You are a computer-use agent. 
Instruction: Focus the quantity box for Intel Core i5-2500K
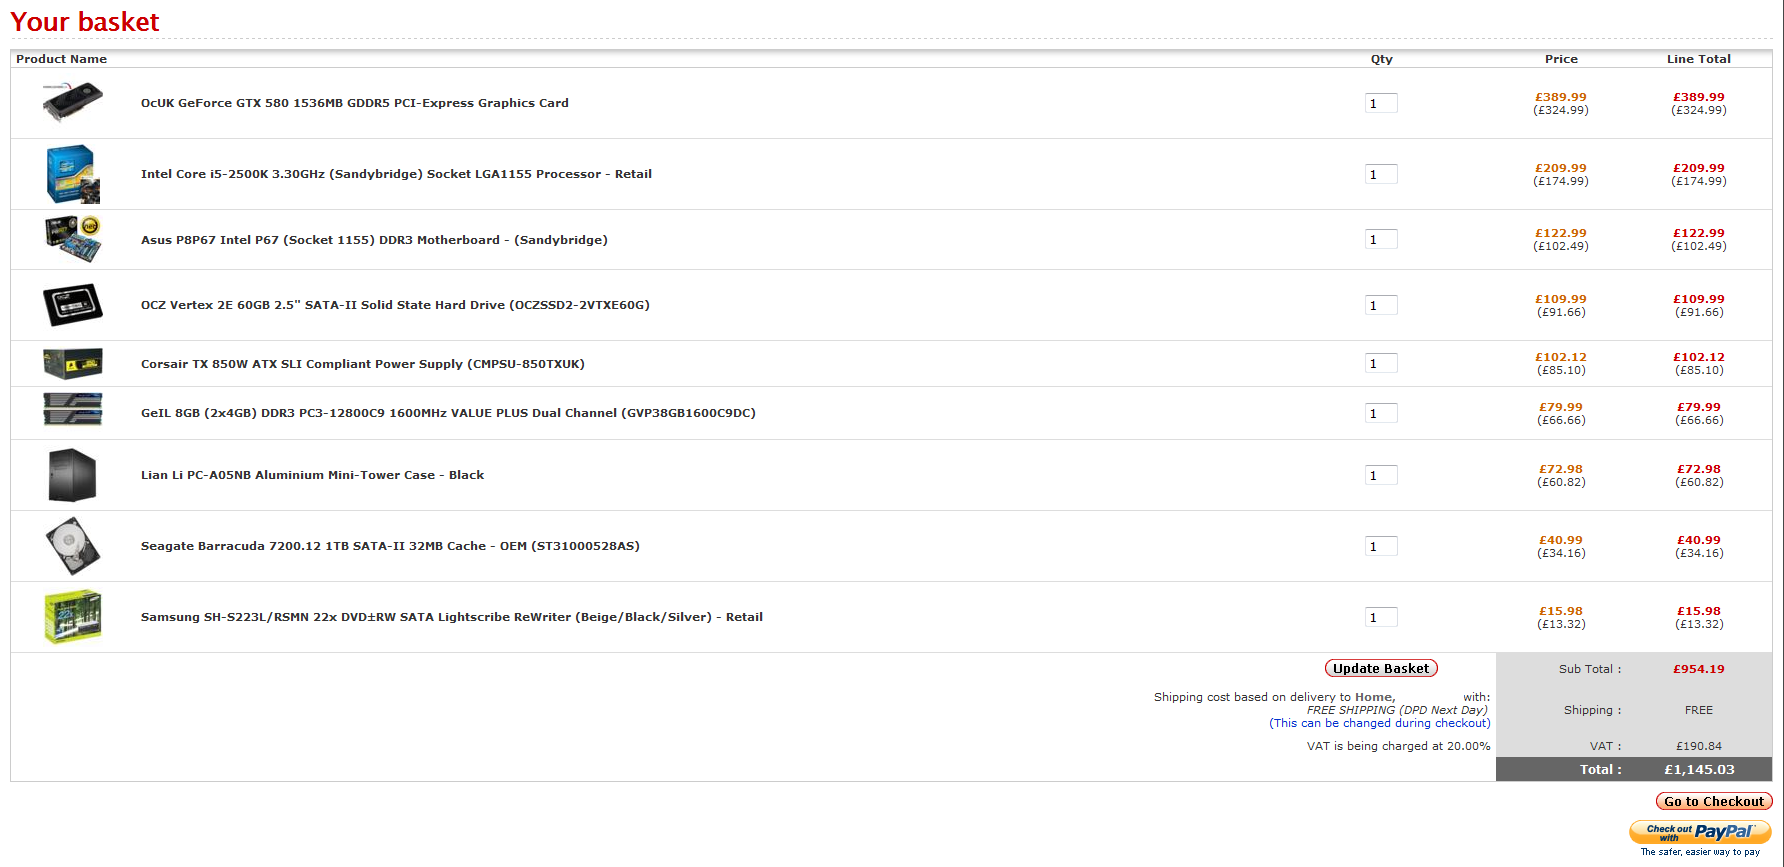coord(1380,174)
